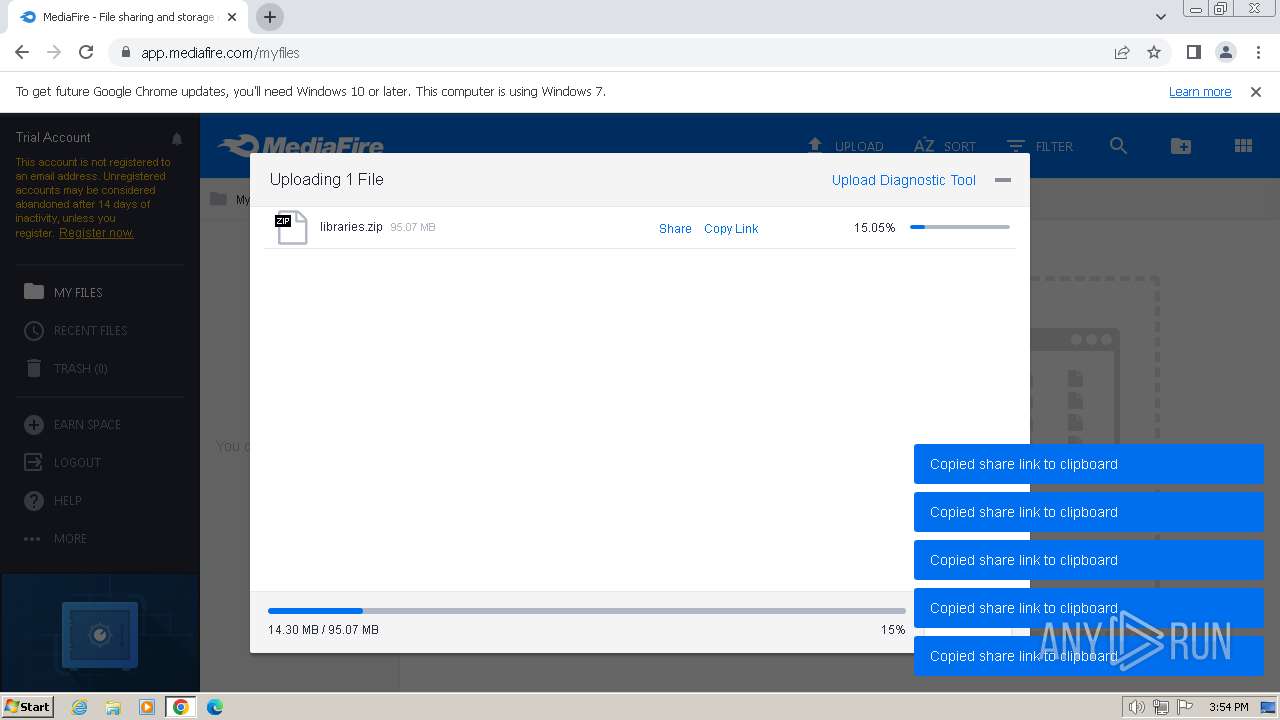The height and width of the screenshot is (720, 1280).
Task: Dismiss the top clipboard notification
Action: [x=1089, y=464]
